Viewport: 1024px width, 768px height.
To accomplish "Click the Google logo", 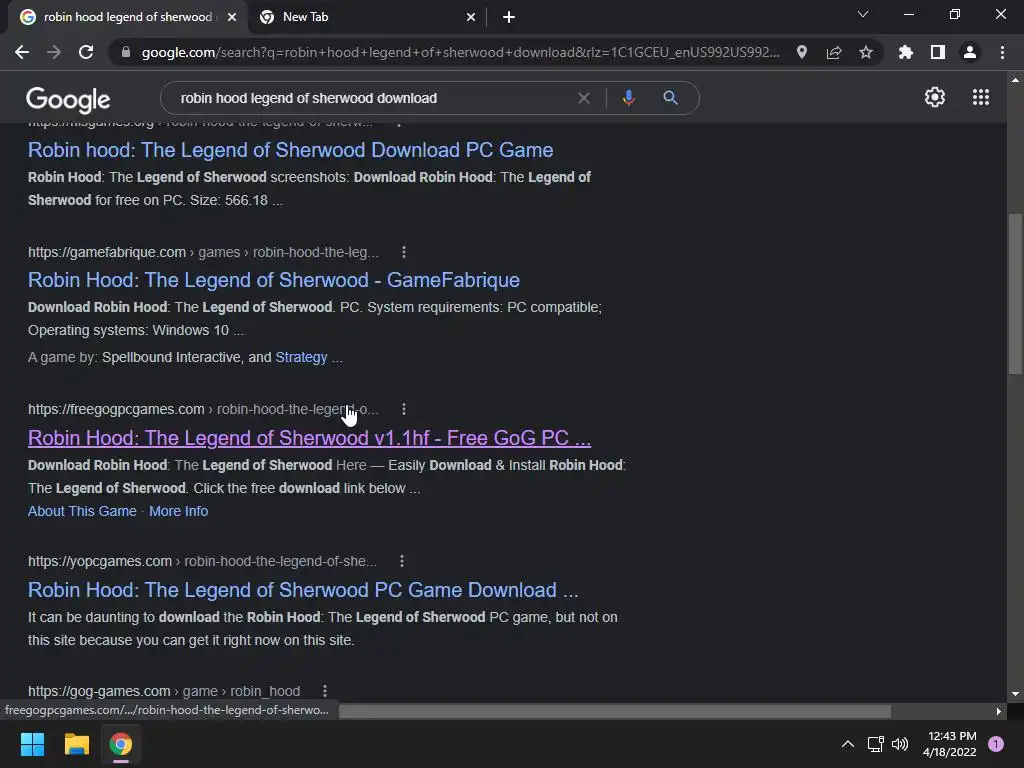I will (x=68, y=99).
